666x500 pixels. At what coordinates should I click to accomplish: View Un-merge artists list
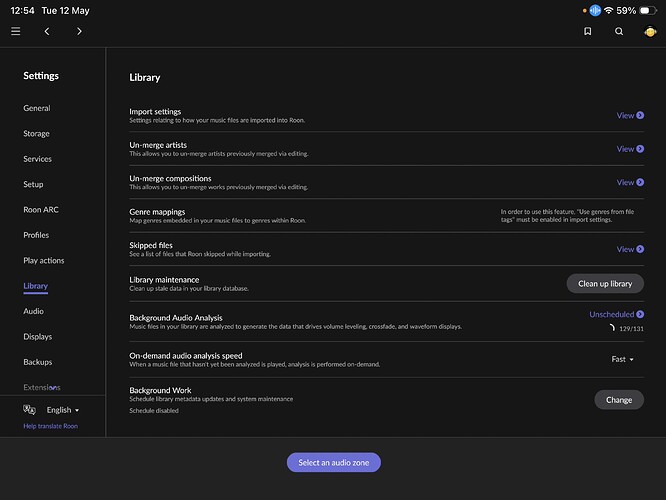(630, 149)
